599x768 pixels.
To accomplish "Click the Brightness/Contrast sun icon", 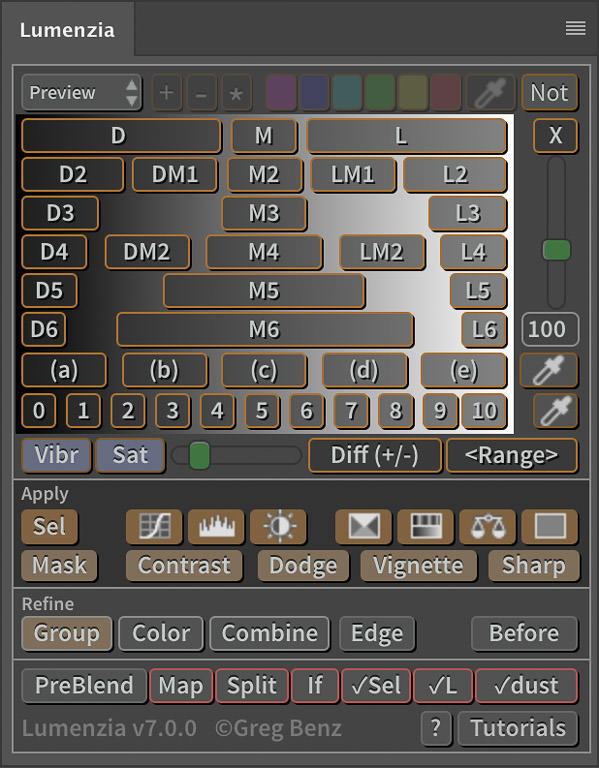I will [x=278, y=527].
